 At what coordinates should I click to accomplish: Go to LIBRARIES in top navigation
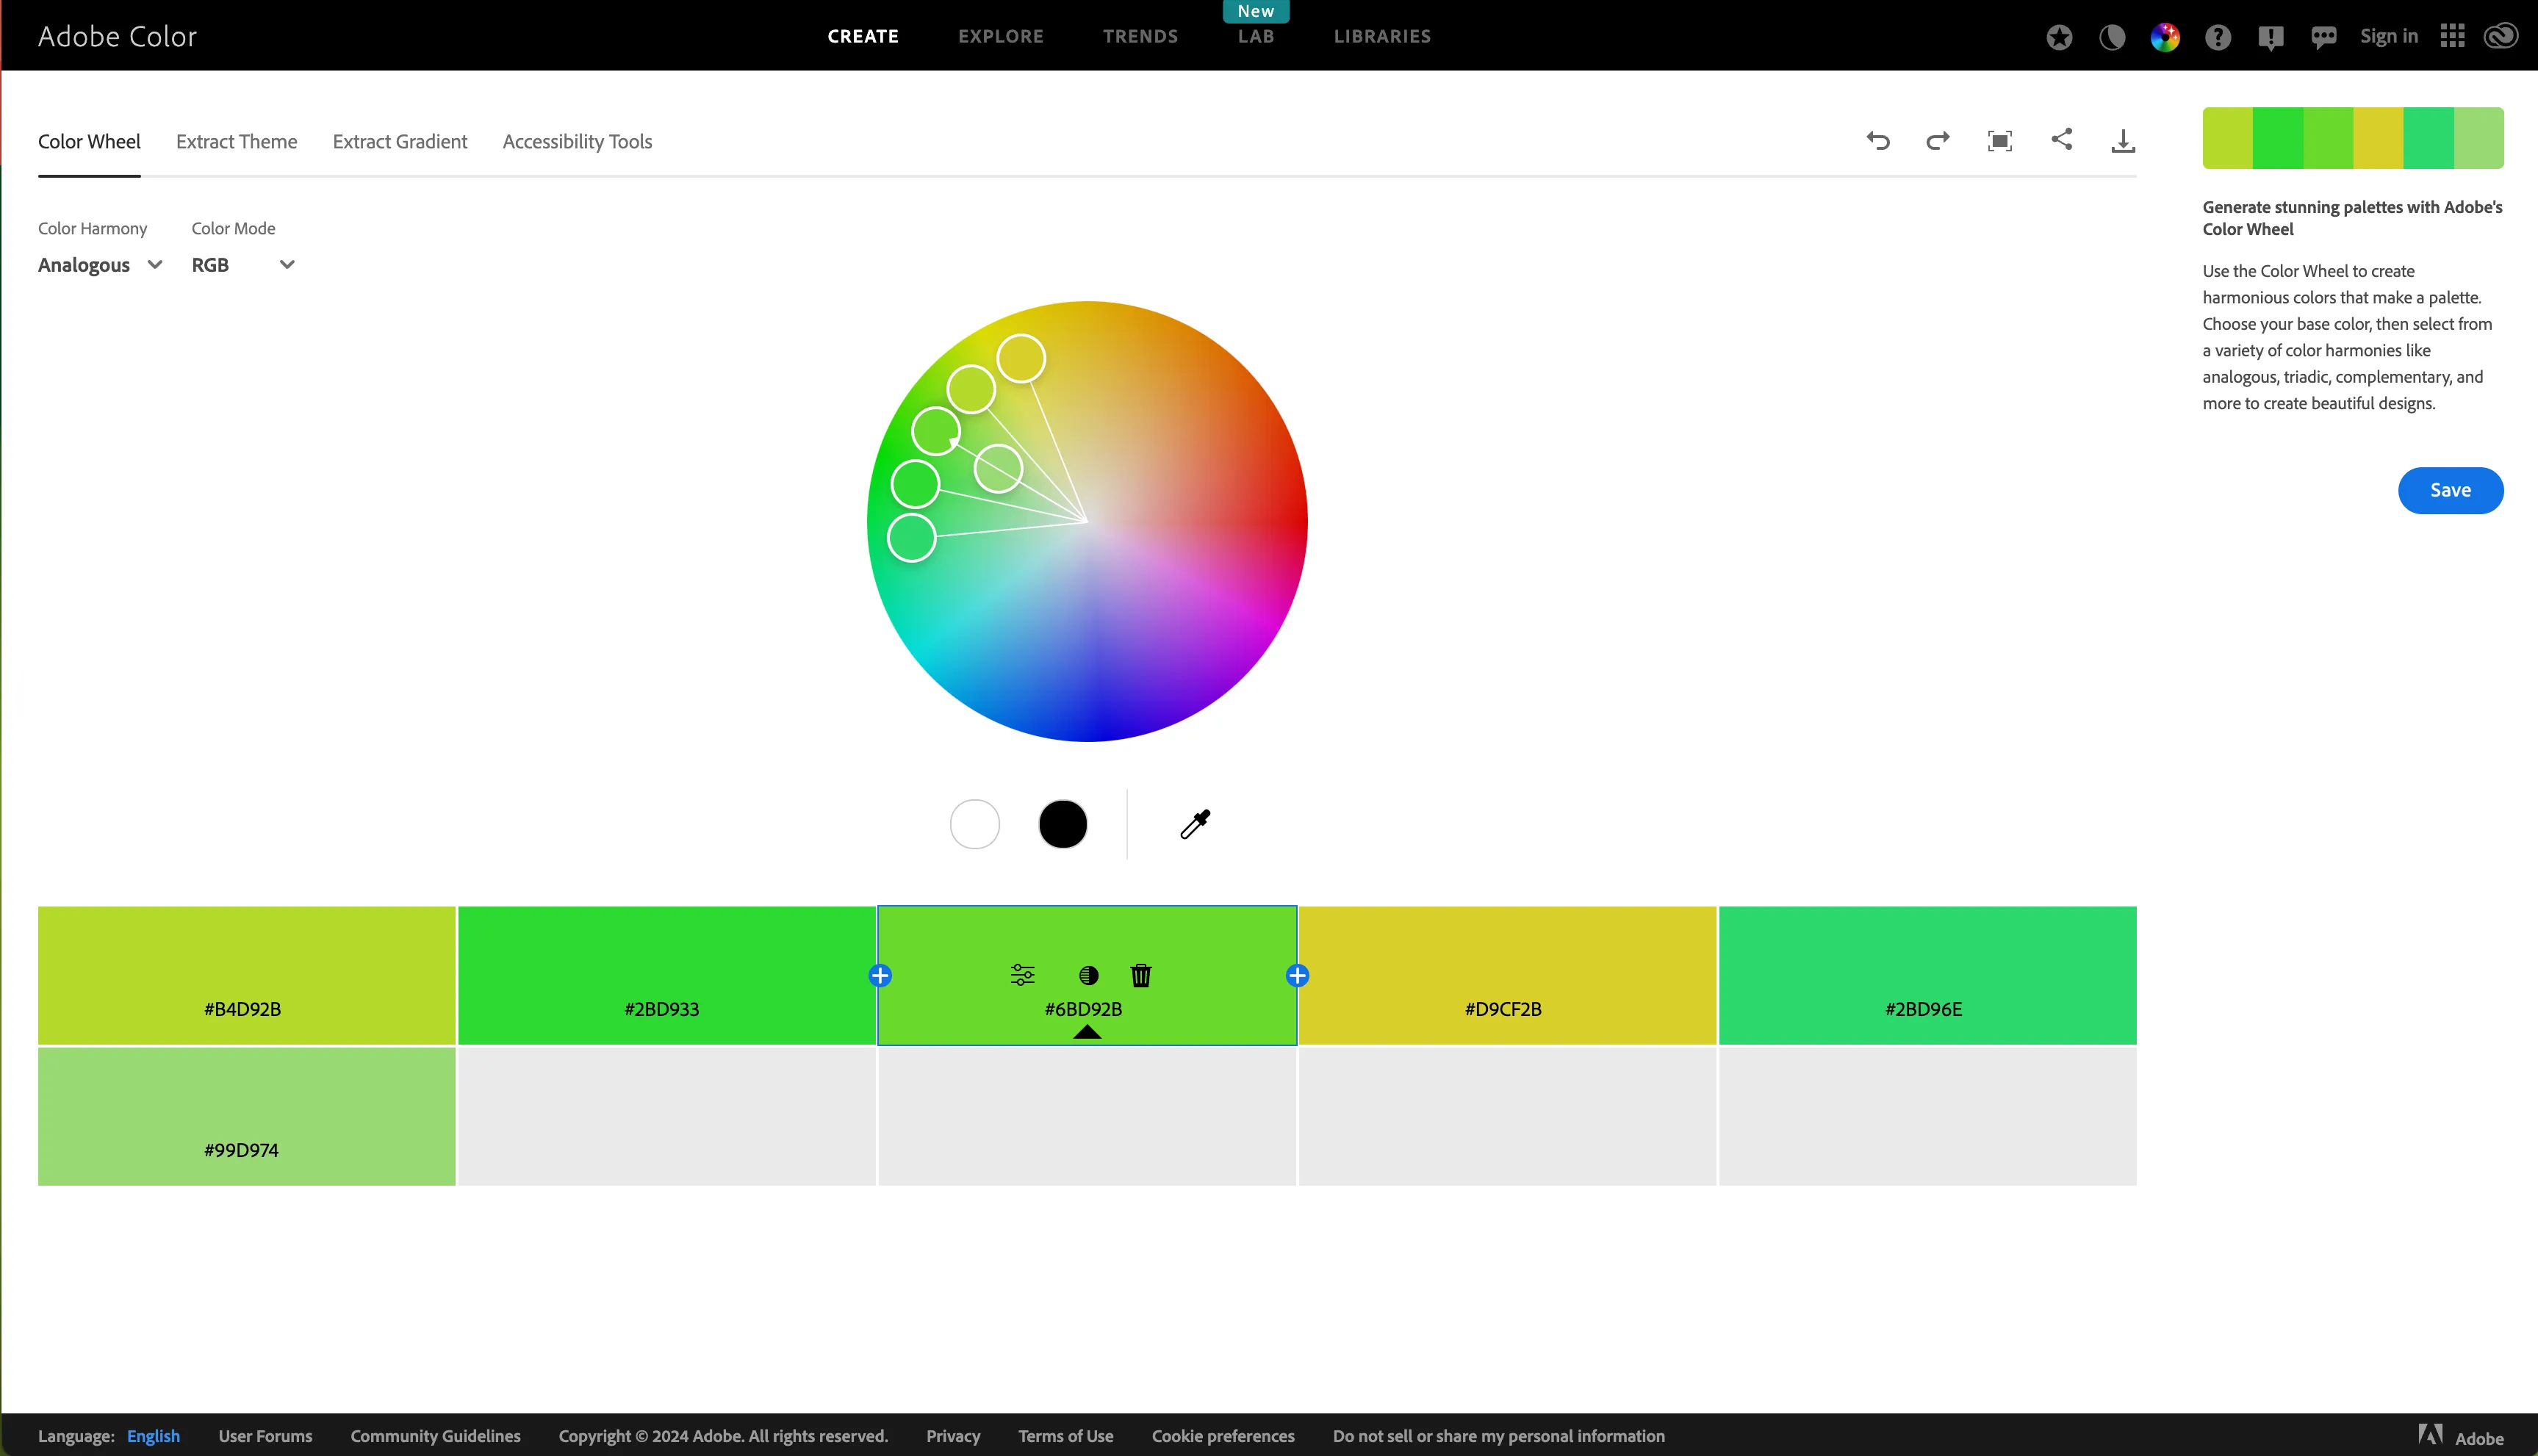(1382, 37)
